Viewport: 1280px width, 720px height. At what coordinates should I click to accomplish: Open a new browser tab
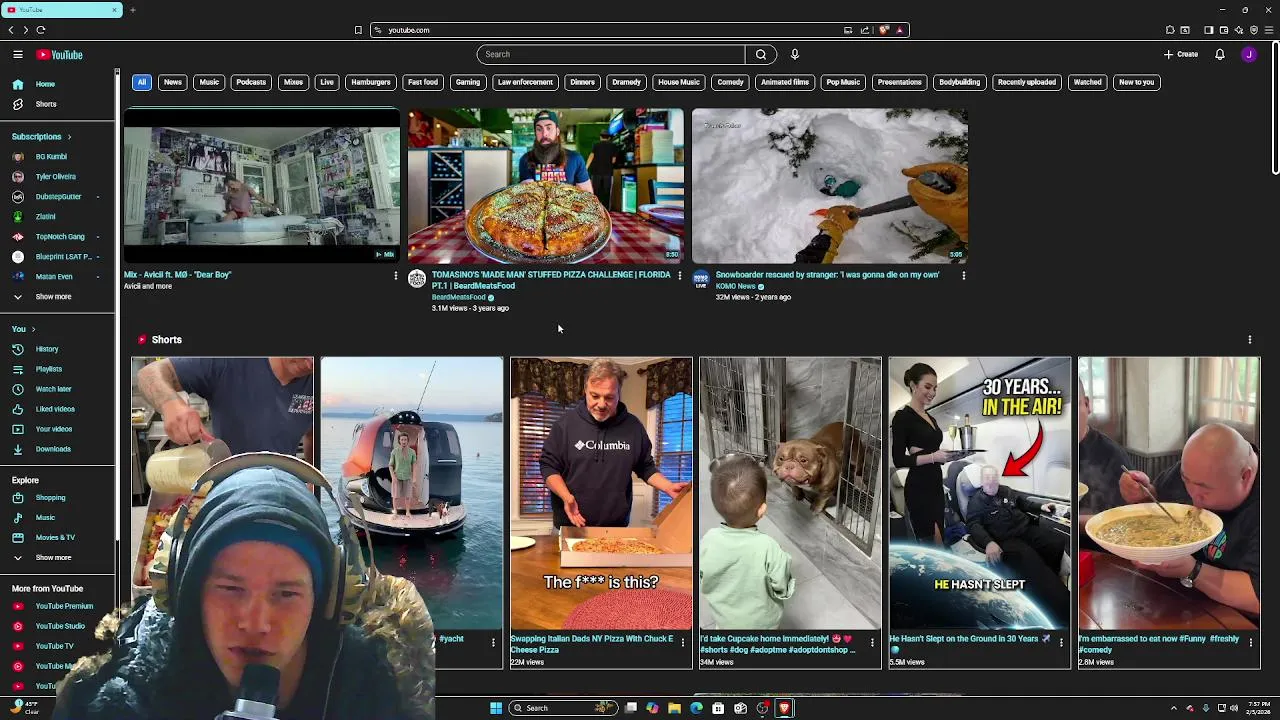(x=132, y=10)
